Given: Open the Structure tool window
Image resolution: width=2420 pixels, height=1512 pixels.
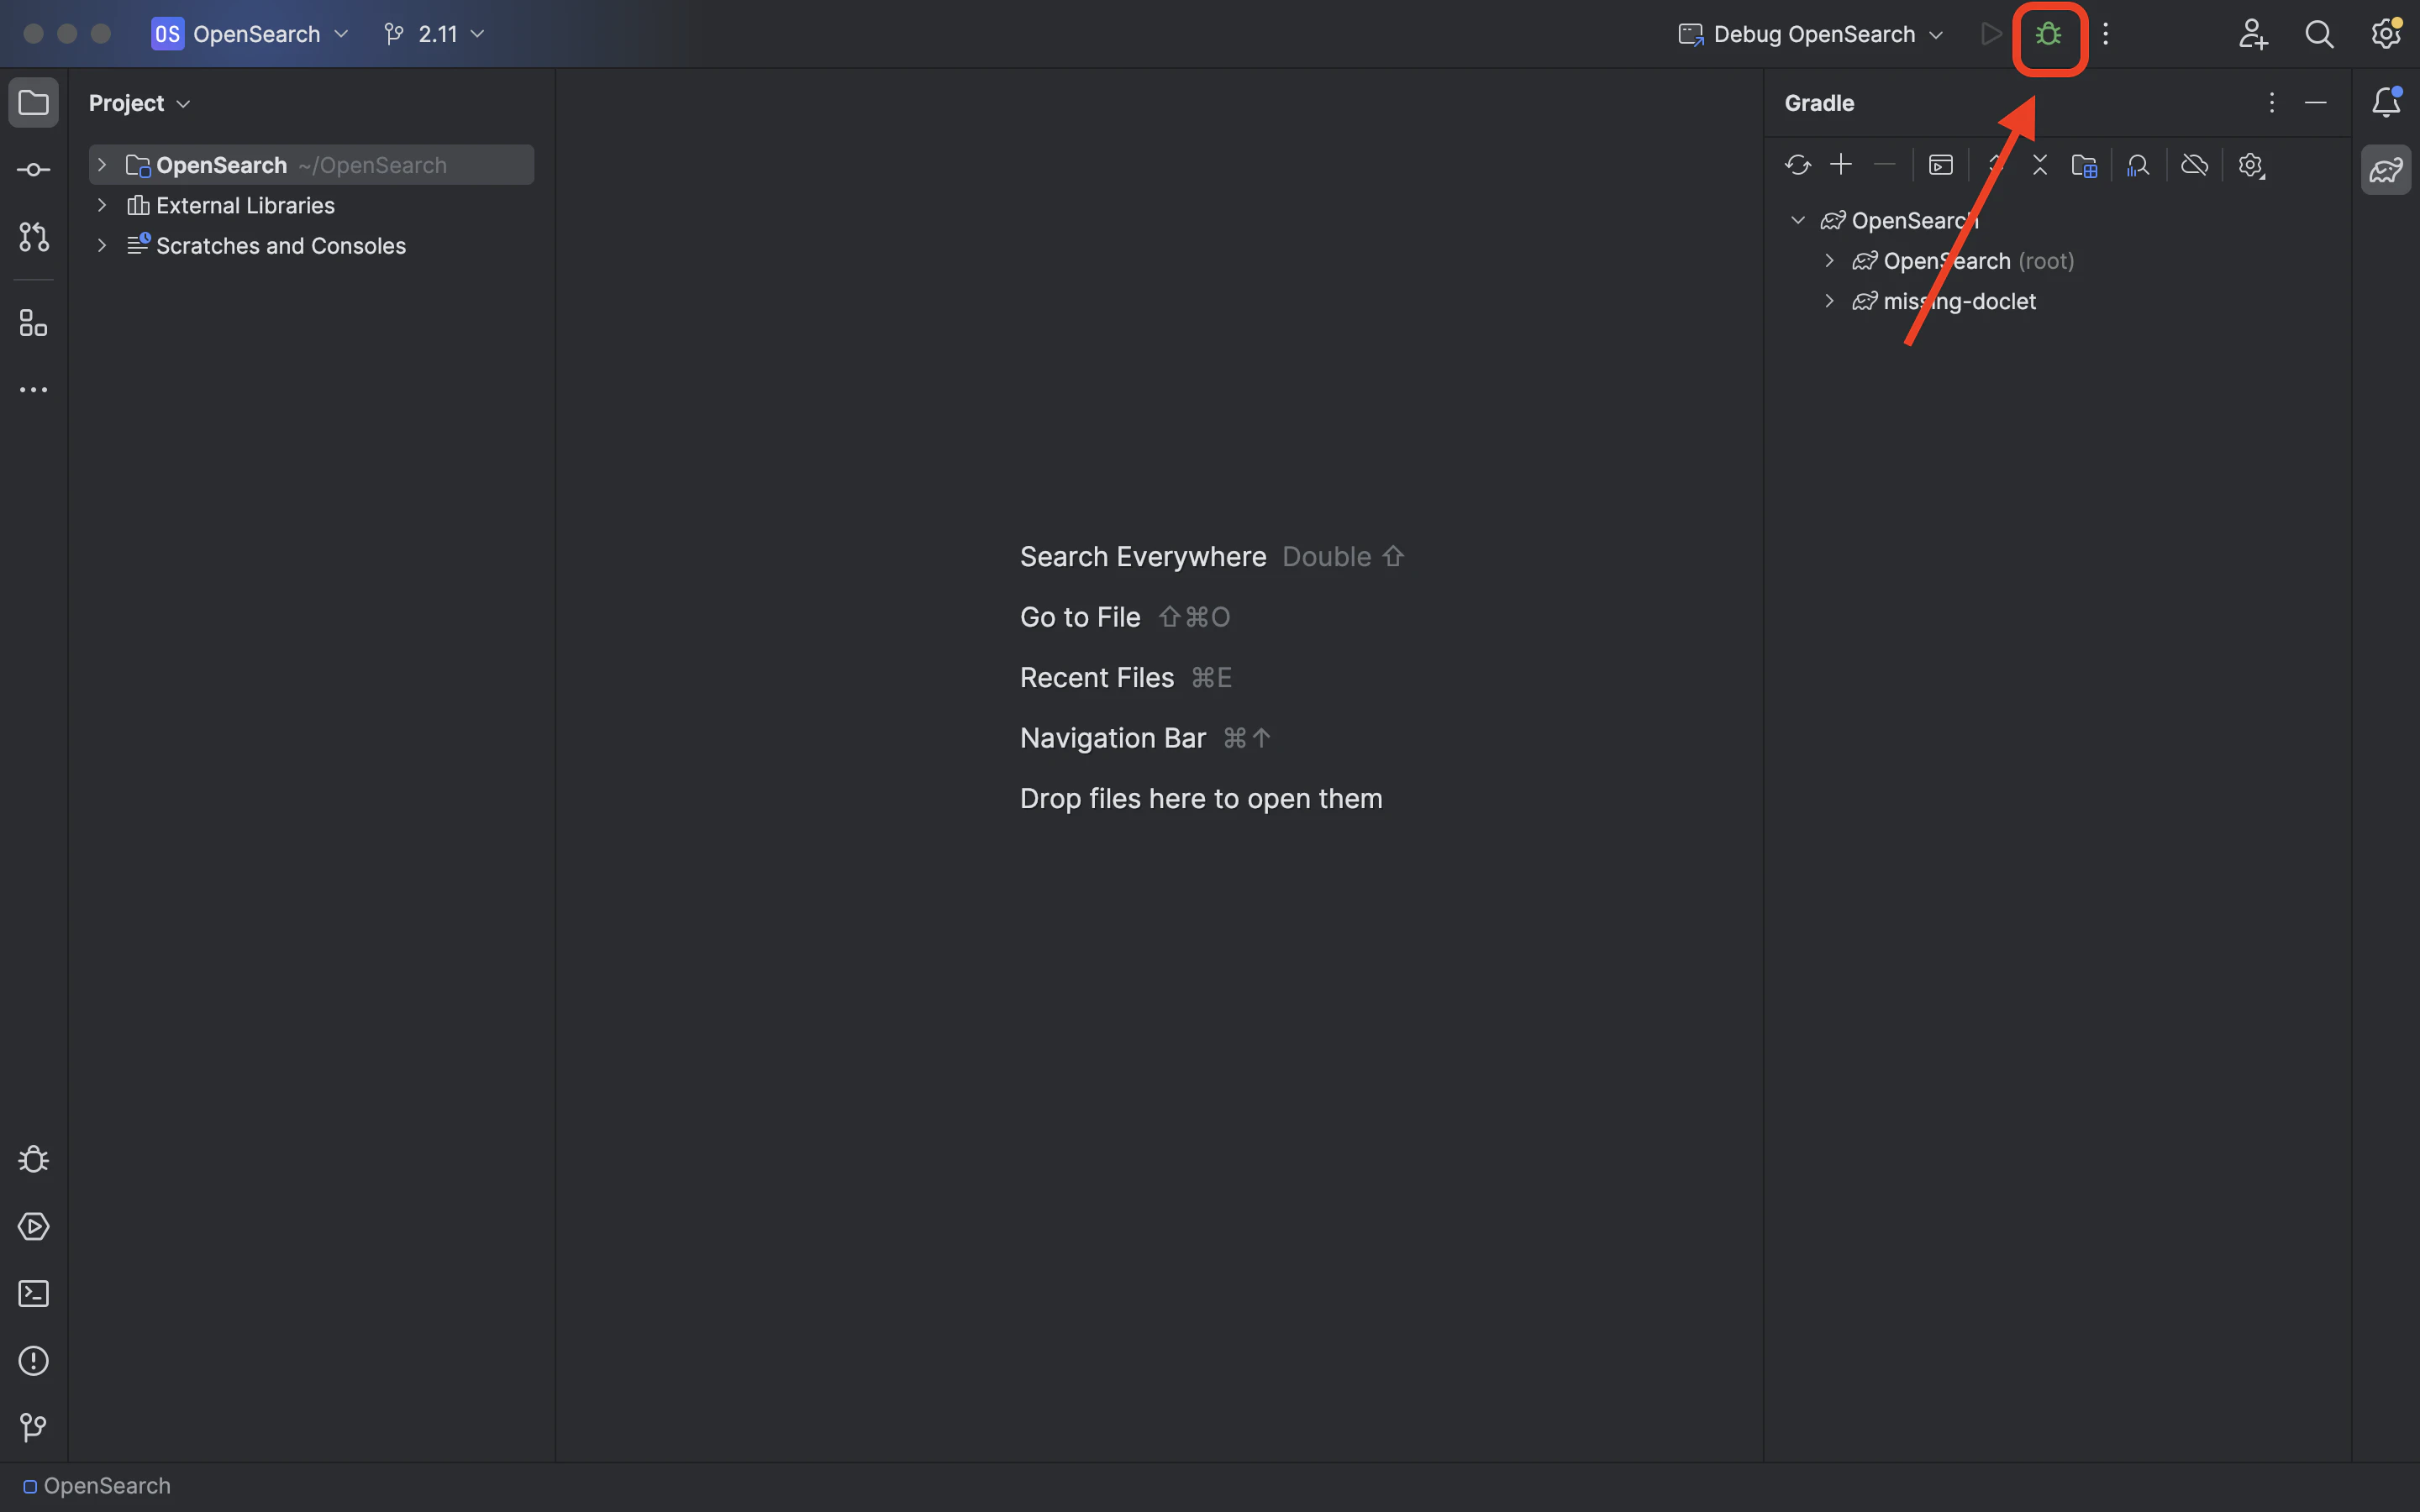Looking at the screenshot, I should [34, 323].
